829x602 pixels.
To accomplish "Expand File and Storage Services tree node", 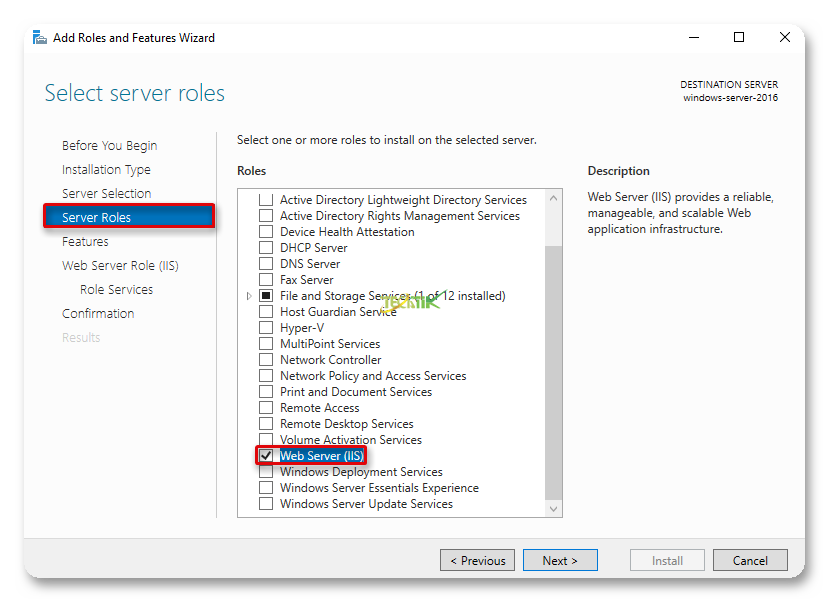I will pos(249,296).
